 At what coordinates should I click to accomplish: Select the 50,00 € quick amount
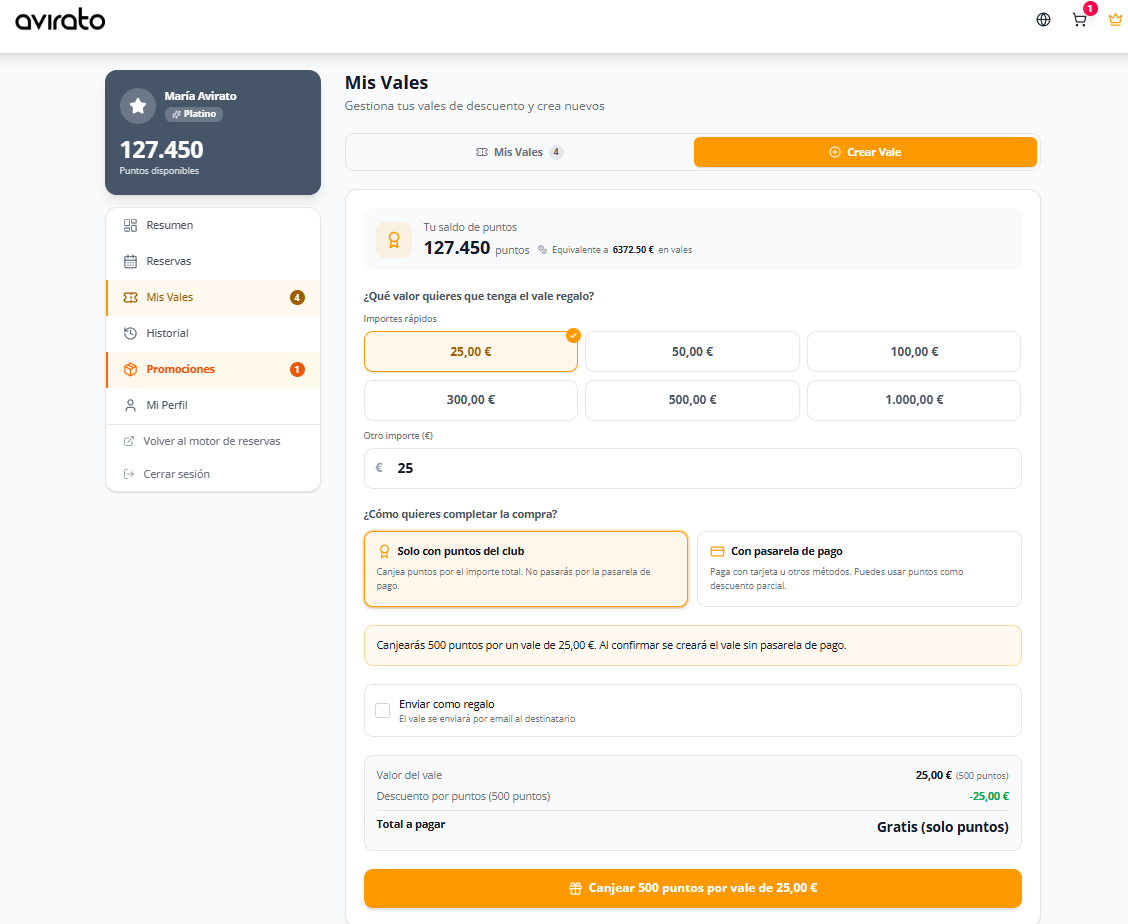point(692,352)
